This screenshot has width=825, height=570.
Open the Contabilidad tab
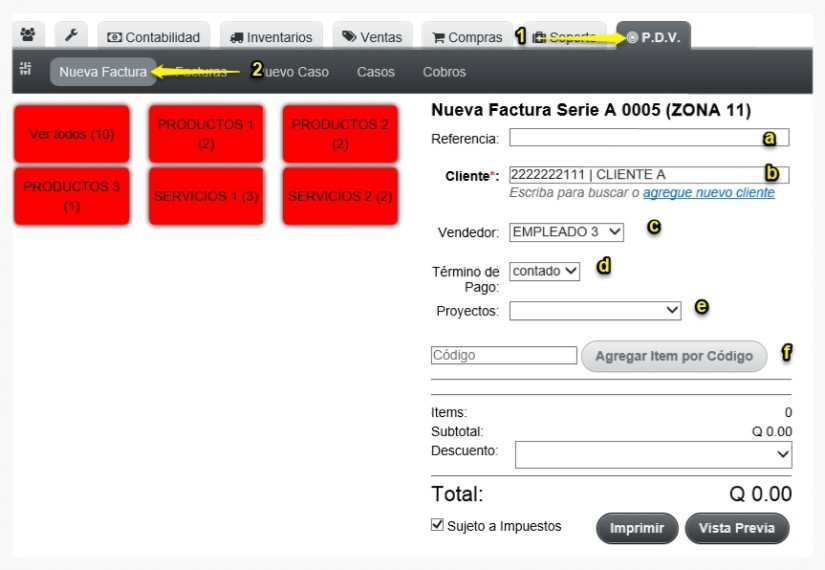154,36
